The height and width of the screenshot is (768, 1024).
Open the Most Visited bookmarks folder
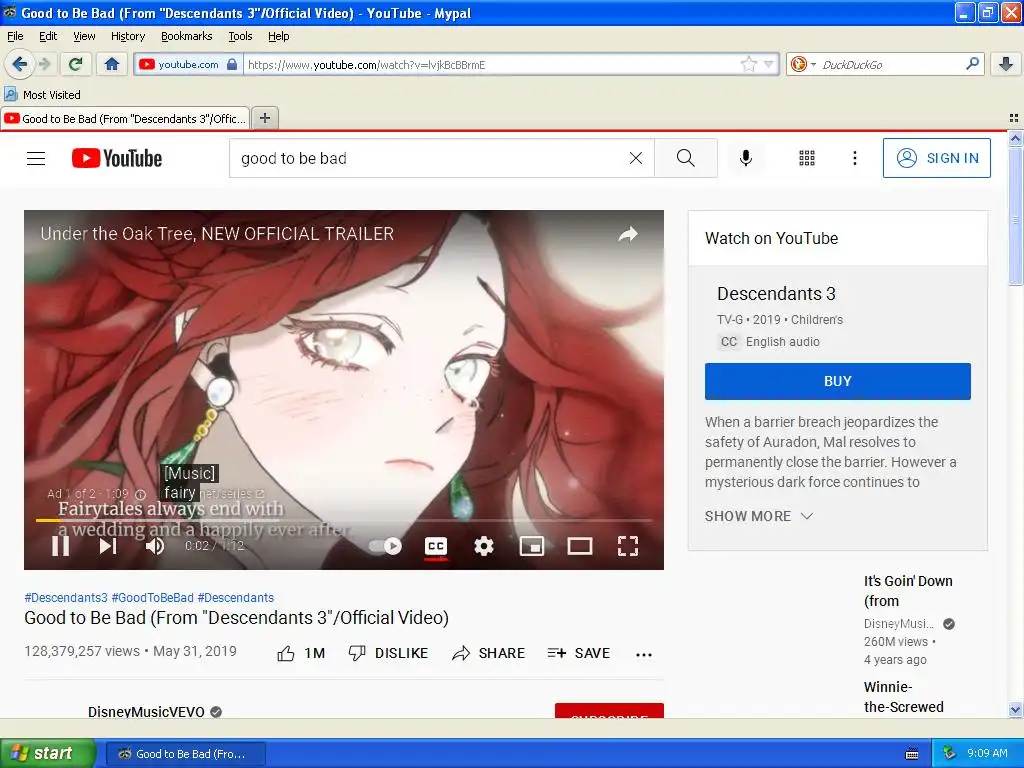click(43, 95)
